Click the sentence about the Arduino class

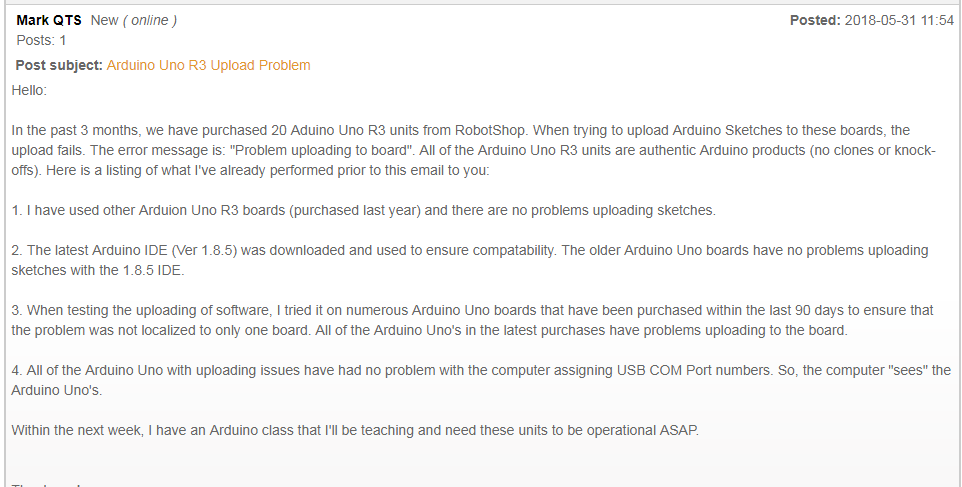355,431
